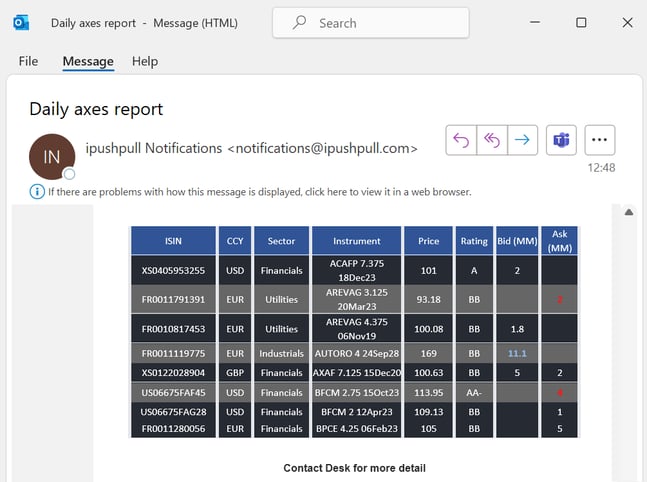Open the More actions ellipsis button

pos(600,140)
